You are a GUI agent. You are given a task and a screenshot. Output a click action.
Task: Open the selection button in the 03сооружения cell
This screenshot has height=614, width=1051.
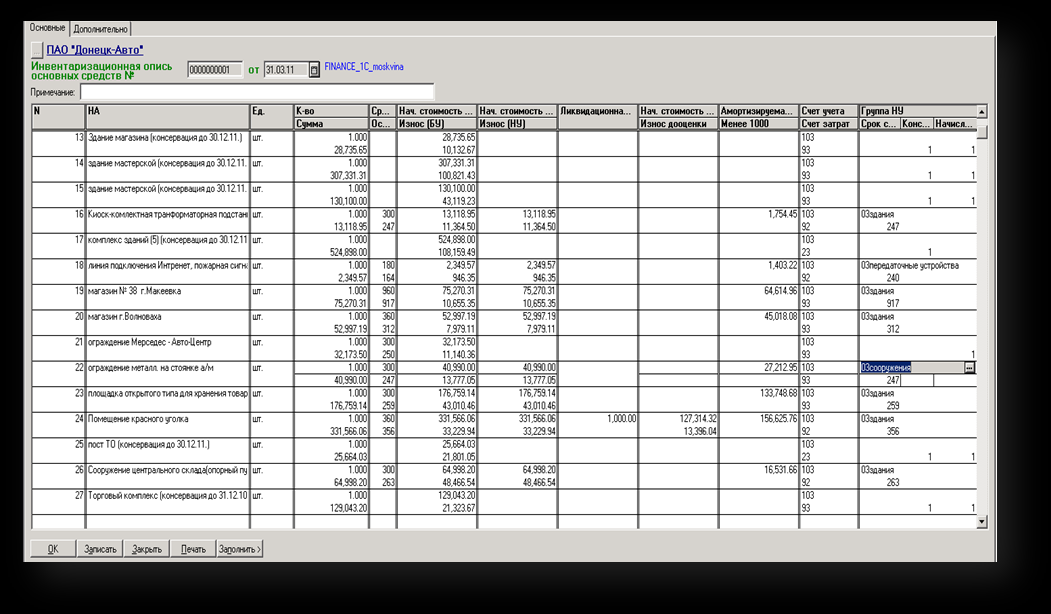(x=970, y=367)
